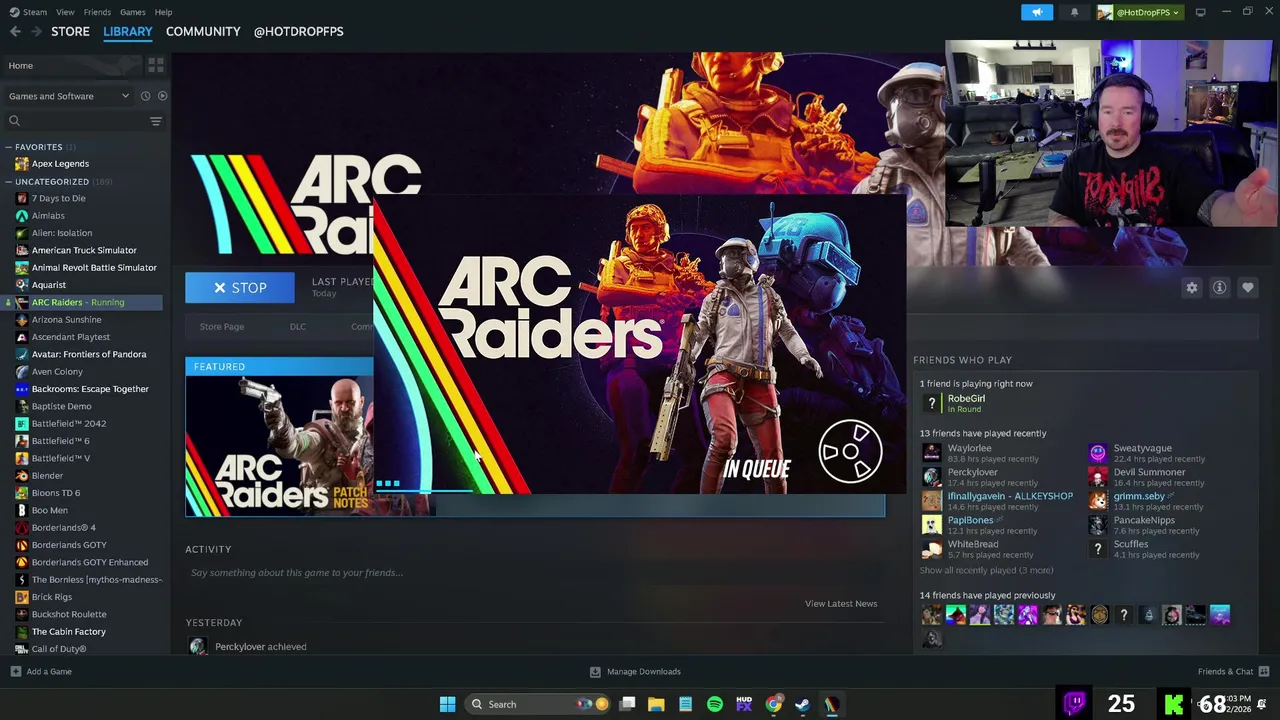Viewport: 1280px width, 720px height.
Task: Select Apex Legends in favorites
Action: pyautogui.click(x=60, y=164)
